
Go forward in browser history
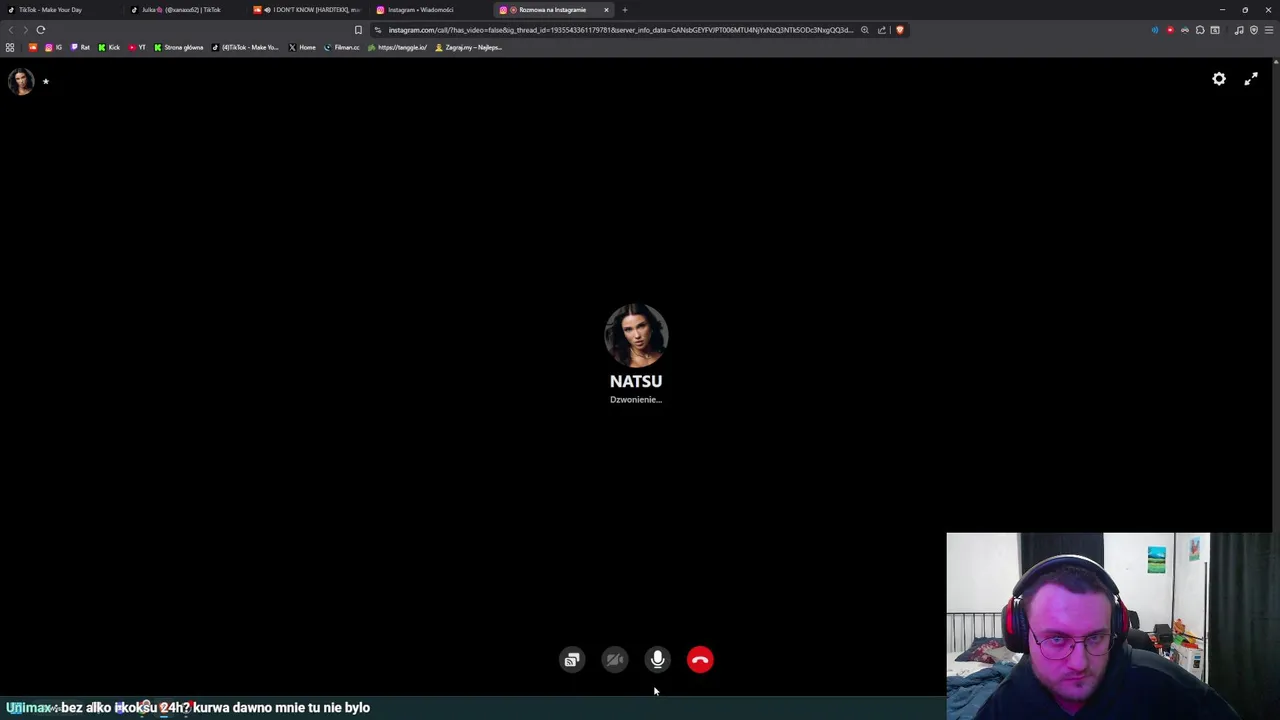25,30
